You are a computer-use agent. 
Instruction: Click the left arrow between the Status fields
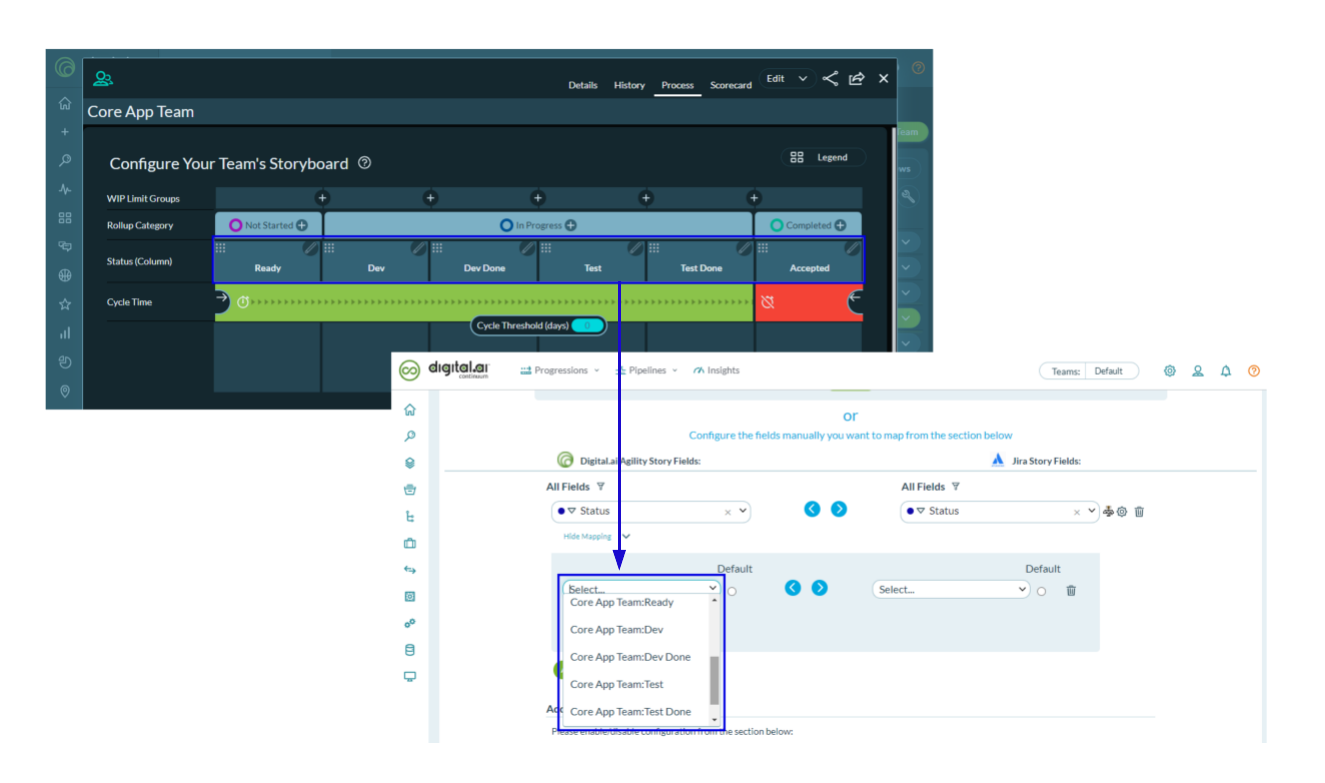tap(812, 509)
